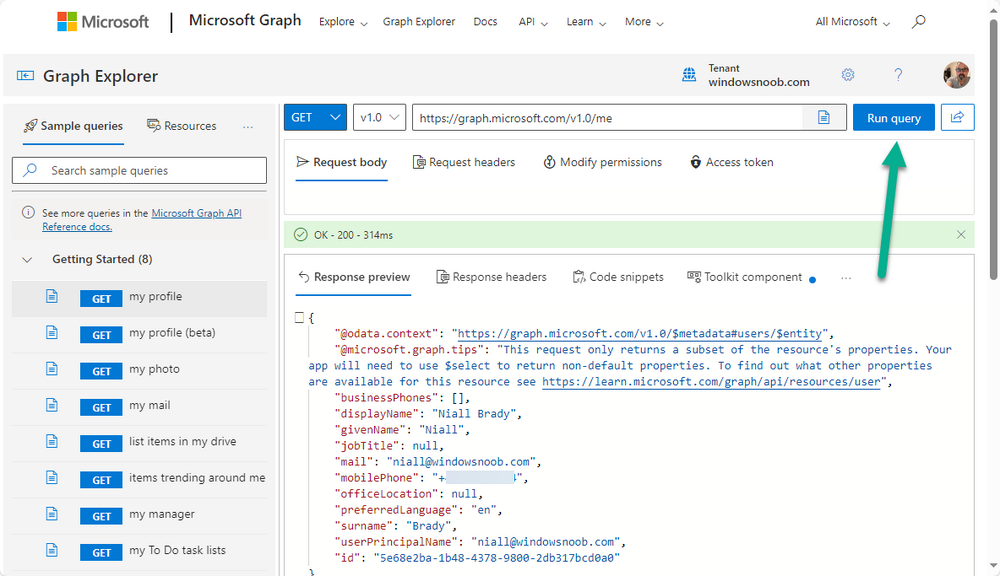
Task: Switch to the Resources tab
Action: click(182, 126)
